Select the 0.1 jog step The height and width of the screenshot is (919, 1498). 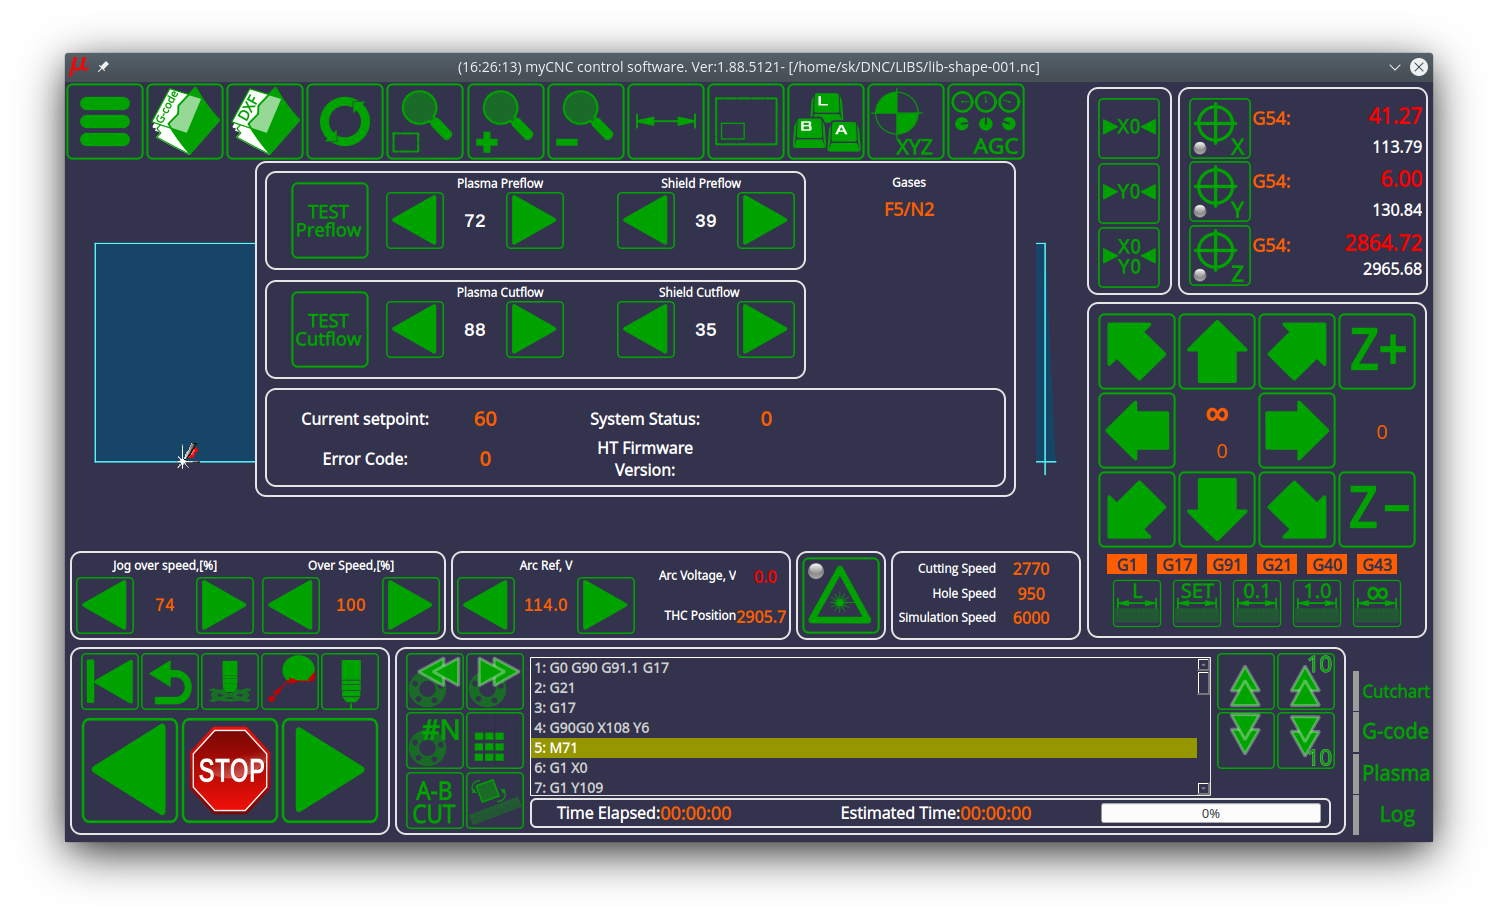(x=1256, y=603)
